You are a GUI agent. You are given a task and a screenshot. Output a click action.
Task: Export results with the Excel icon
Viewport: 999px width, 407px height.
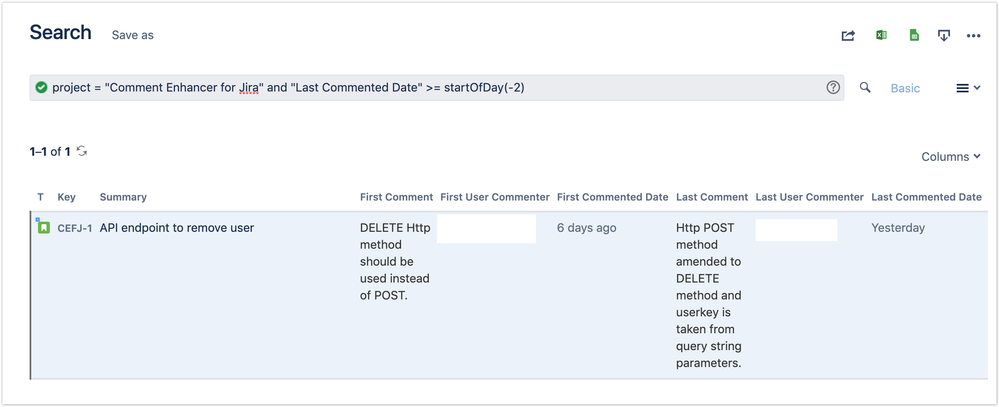(881, 36)
